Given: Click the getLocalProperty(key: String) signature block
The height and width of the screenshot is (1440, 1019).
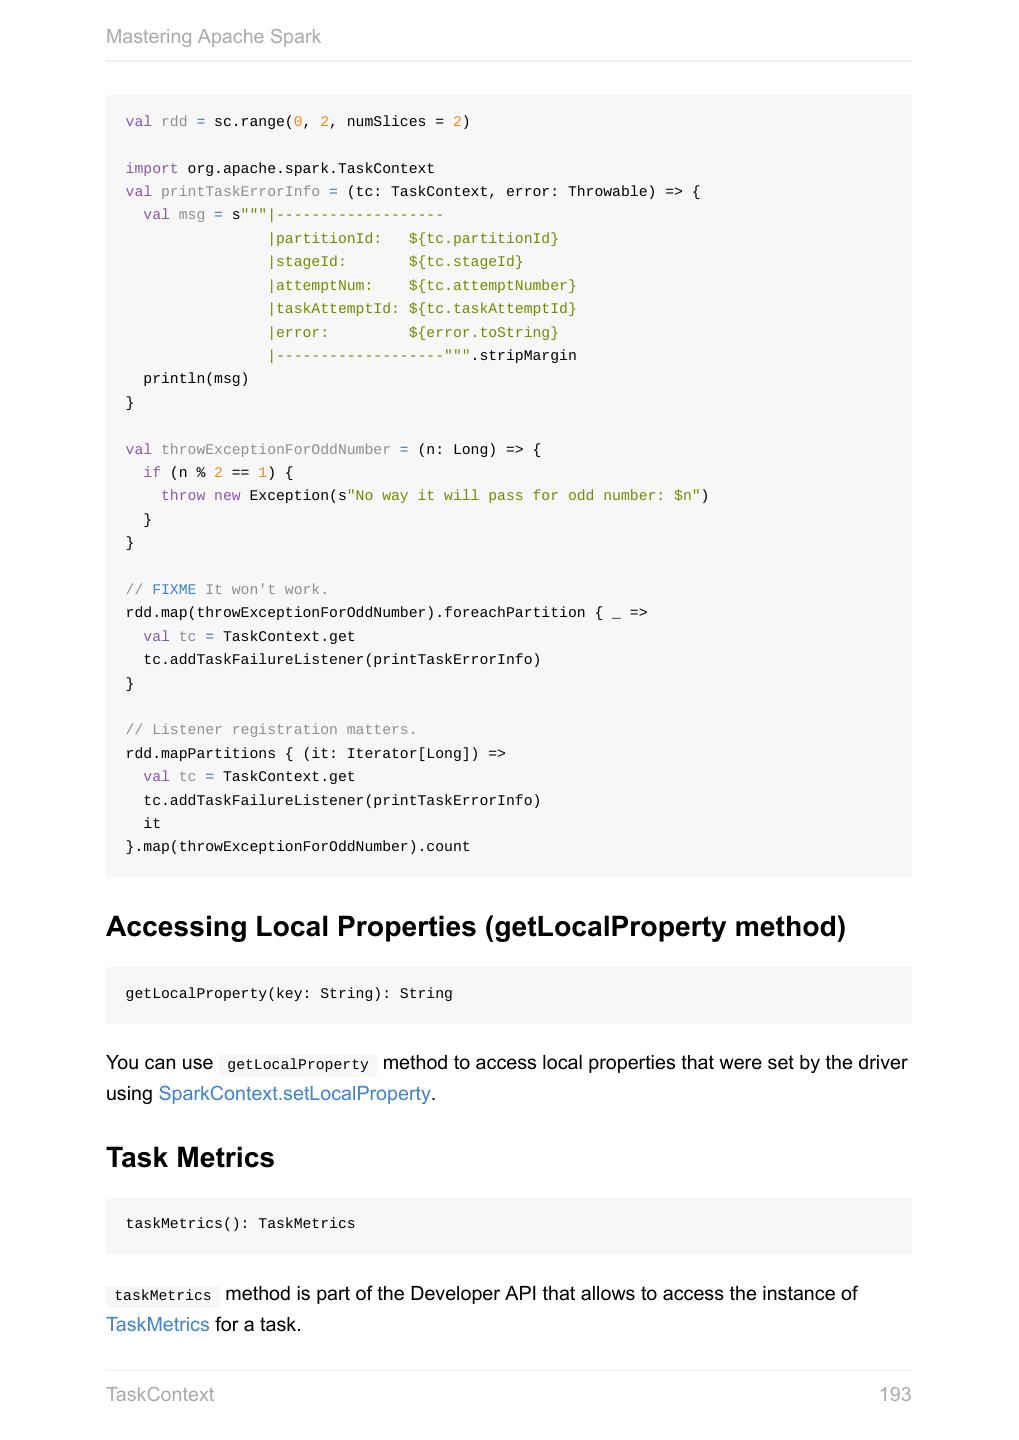Looking at the screenshot, I should pyautogui.click(x=289, y=994).
